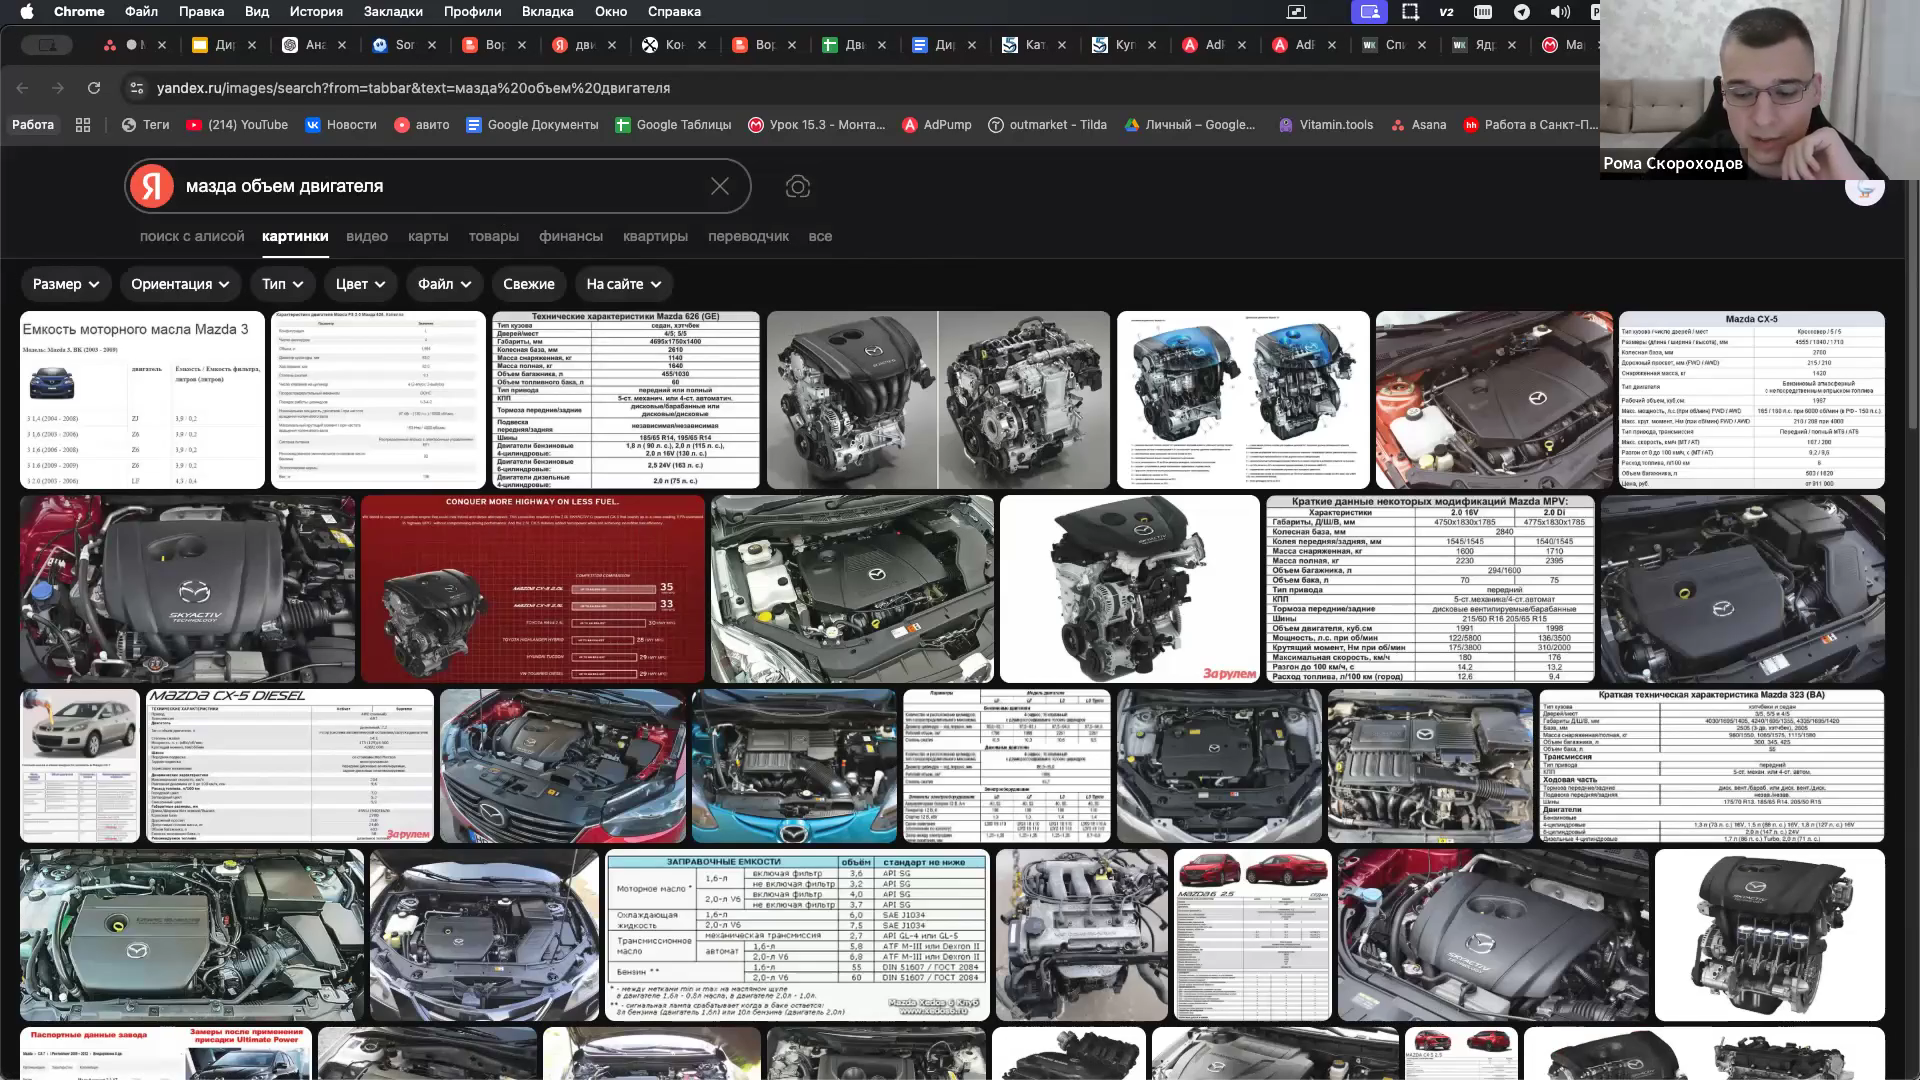This screenshot has width=1920, height=1080.
Task: Open macOS volume control icon
Action: click(1560, 12)
